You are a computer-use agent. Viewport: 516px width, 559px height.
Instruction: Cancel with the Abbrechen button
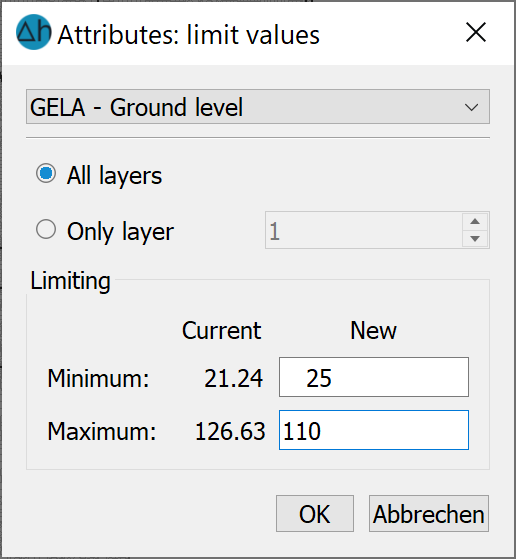tap(429, 513)
